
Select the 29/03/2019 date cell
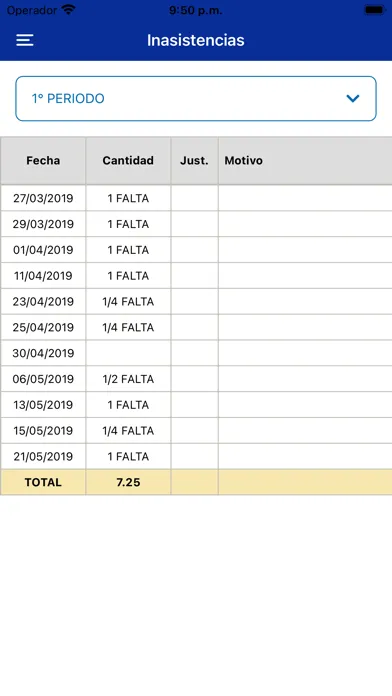point(43,224)
